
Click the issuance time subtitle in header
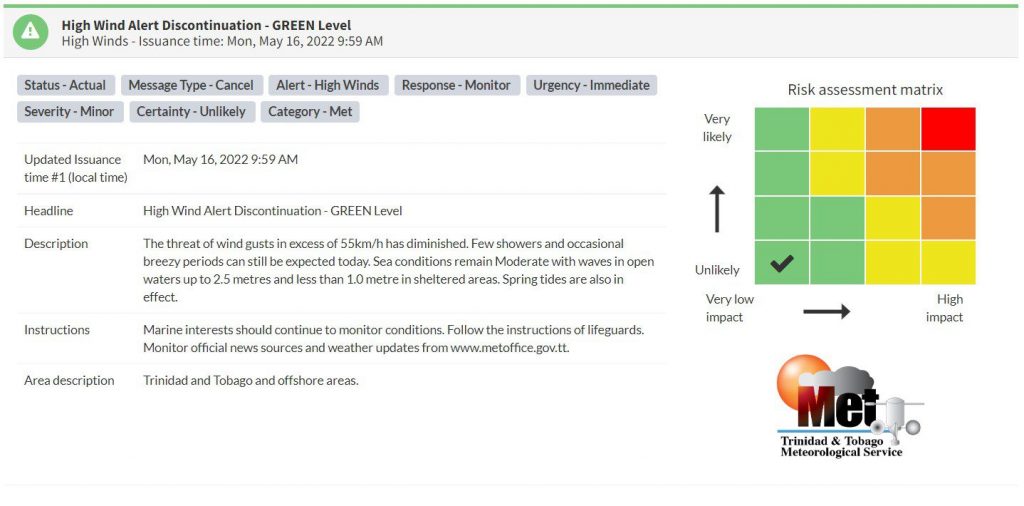[x=222, y=41]
